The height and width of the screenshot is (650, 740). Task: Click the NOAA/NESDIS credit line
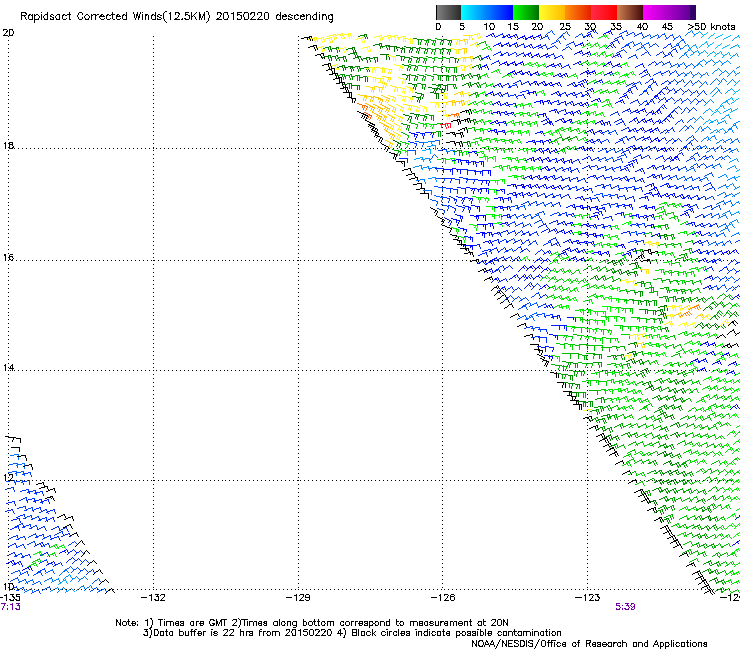pyautogui.click(x=589, y=644)
